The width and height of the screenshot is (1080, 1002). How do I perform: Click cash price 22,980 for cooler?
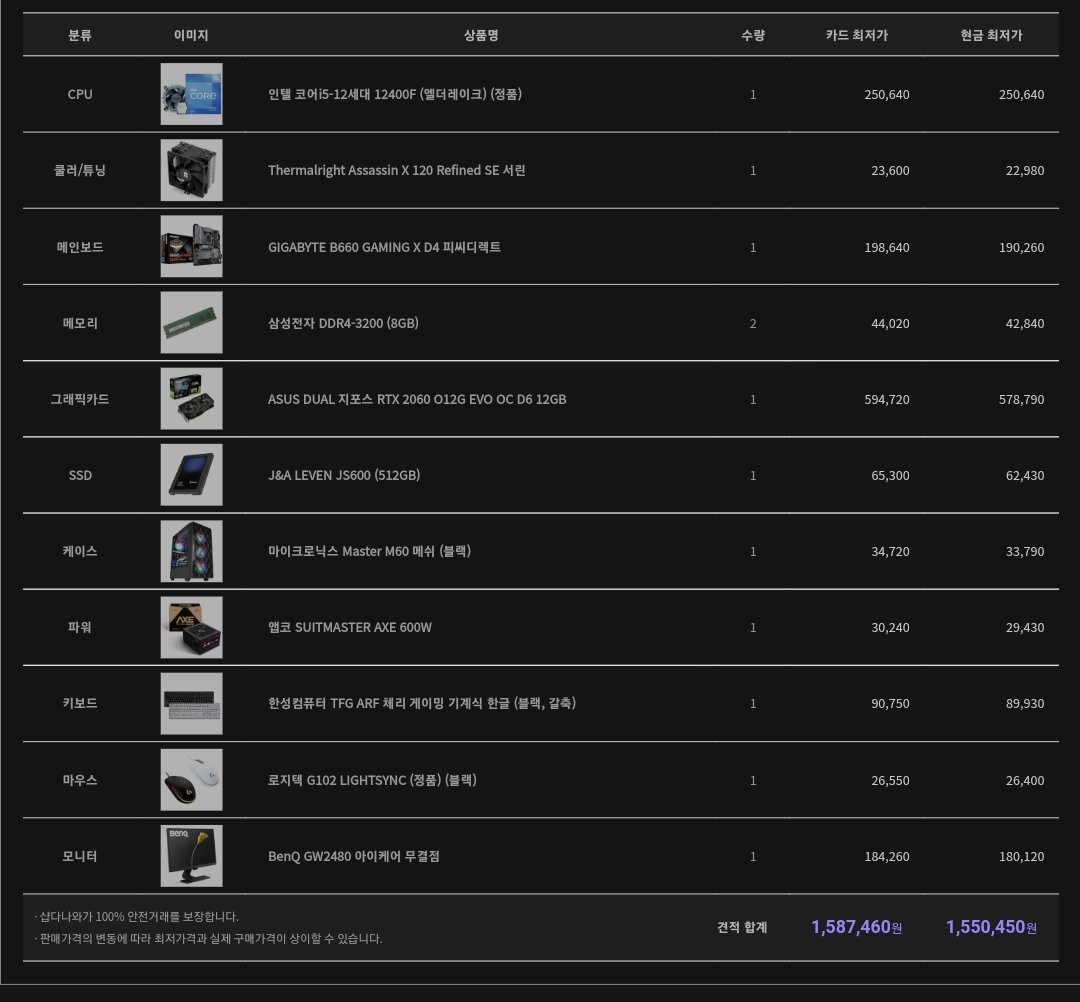click(1025, 171)
